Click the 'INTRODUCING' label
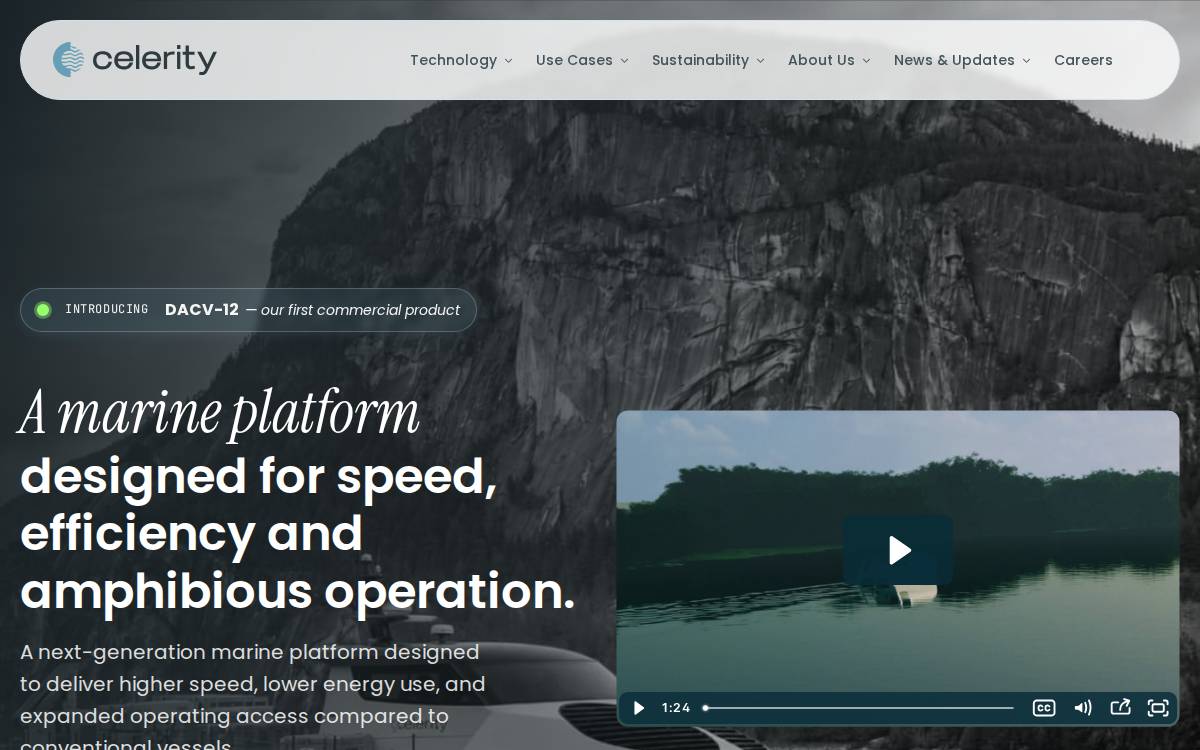Image resolution: width=1200 pixels, height=750 pixels. coord(107,310)
